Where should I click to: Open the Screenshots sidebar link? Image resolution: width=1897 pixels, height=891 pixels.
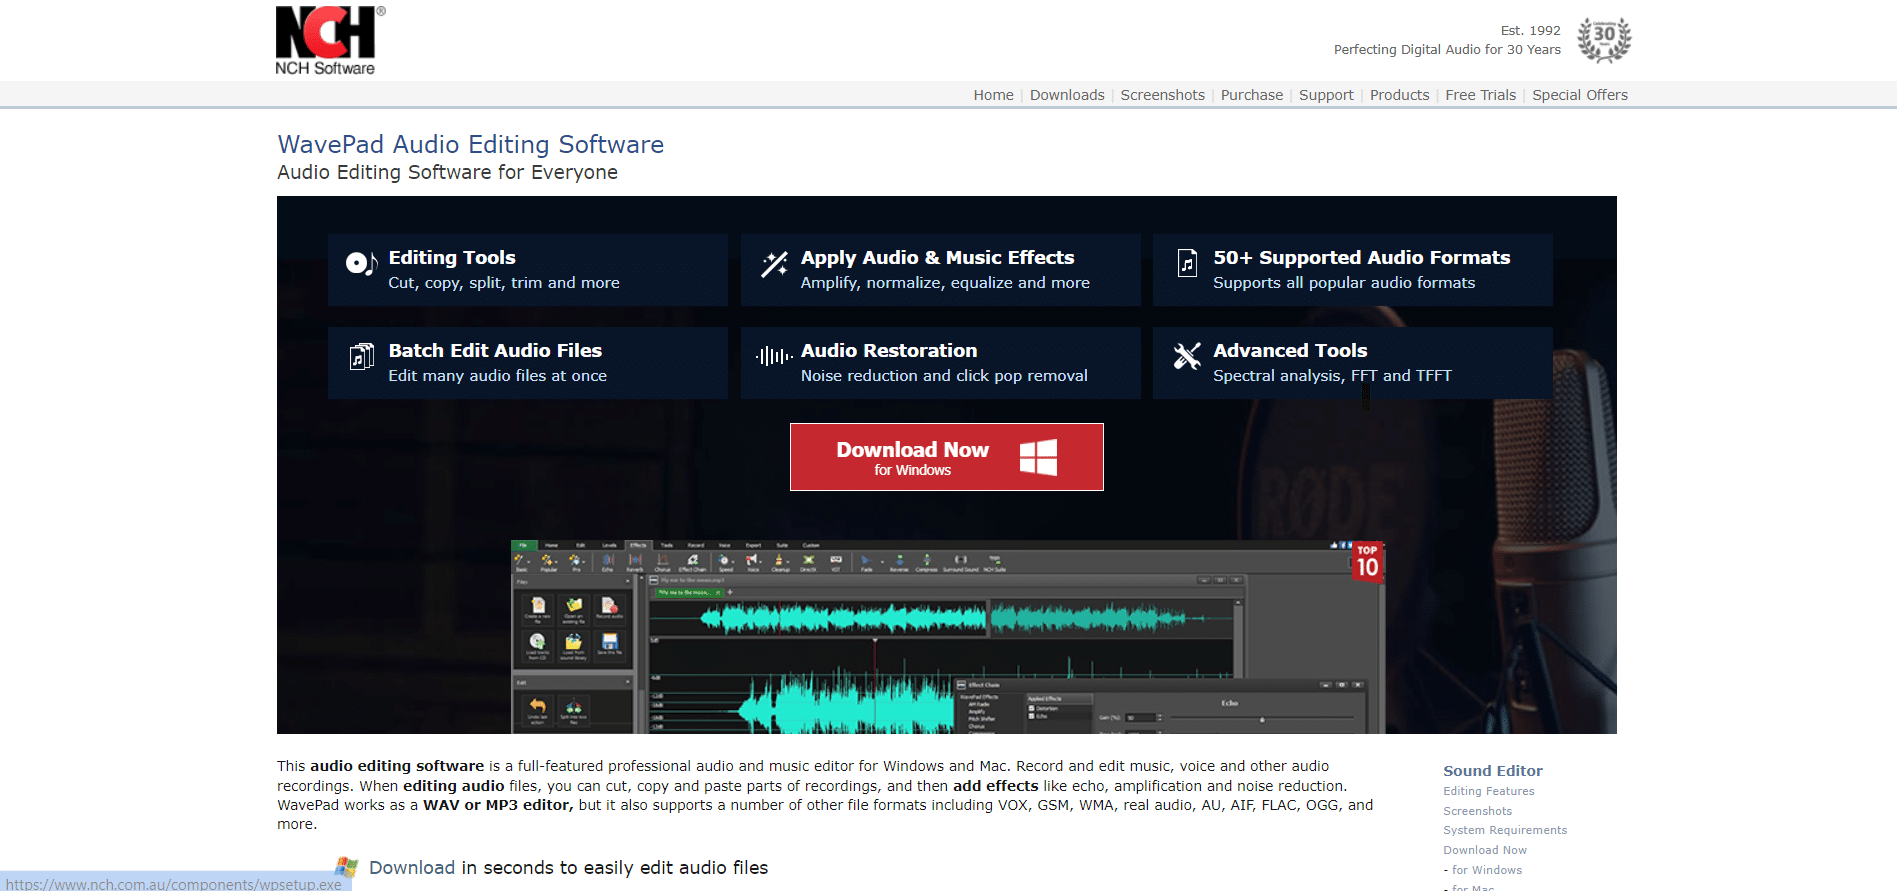[1477, 811]
